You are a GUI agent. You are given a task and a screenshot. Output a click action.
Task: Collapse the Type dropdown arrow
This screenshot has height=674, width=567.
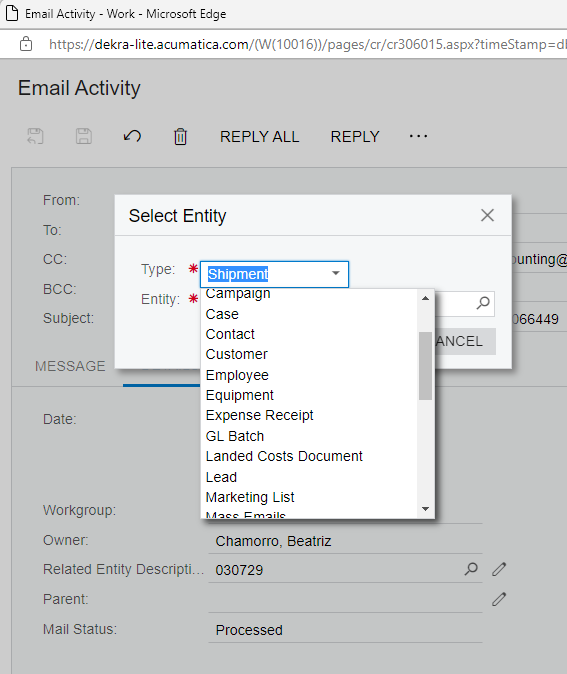pyautogui.click(x=336, y=273)
